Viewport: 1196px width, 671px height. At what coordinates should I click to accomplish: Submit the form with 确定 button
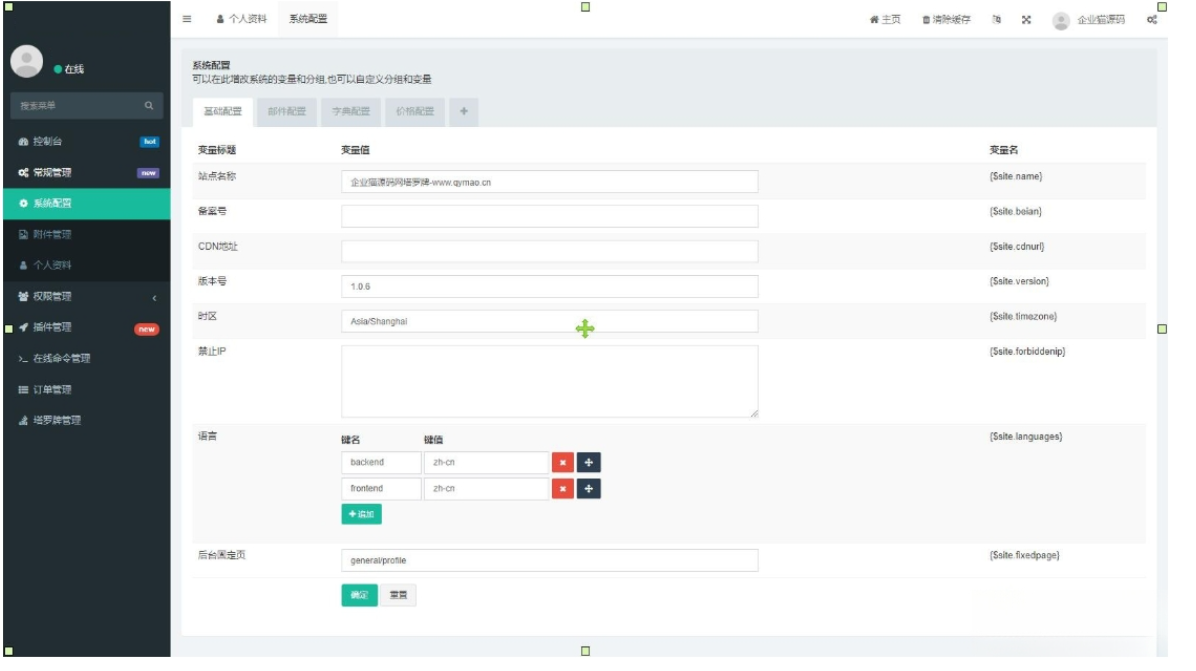point(359,596)
